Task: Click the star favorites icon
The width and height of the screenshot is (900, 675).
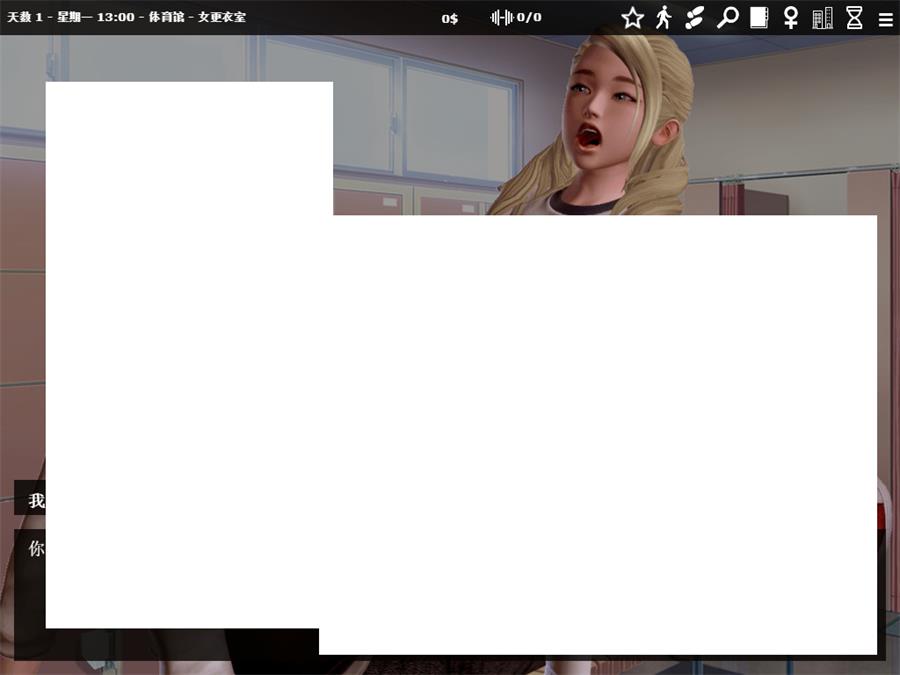Action: click(x=632, y=18)
